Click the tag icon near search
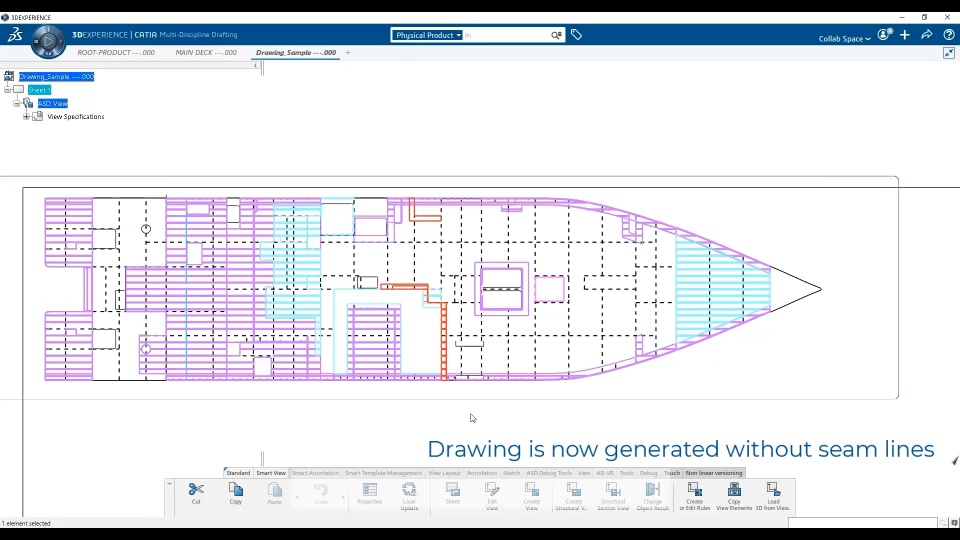This screenshot has height=540, width=960. point(576,35)
